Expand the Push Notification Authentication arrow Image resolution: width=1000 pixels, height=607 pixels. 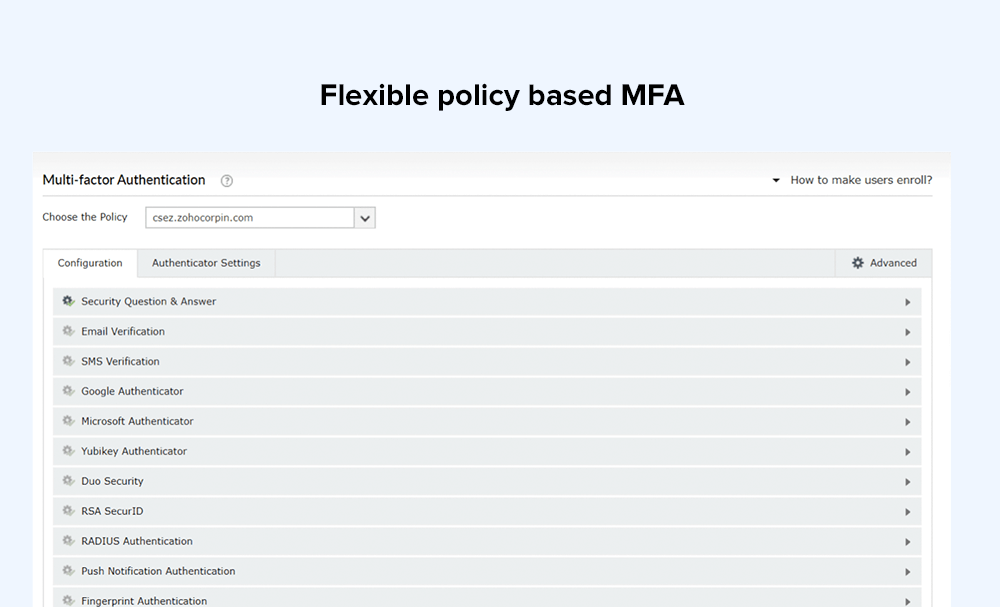pyautogui.click(x=907, y=572)
